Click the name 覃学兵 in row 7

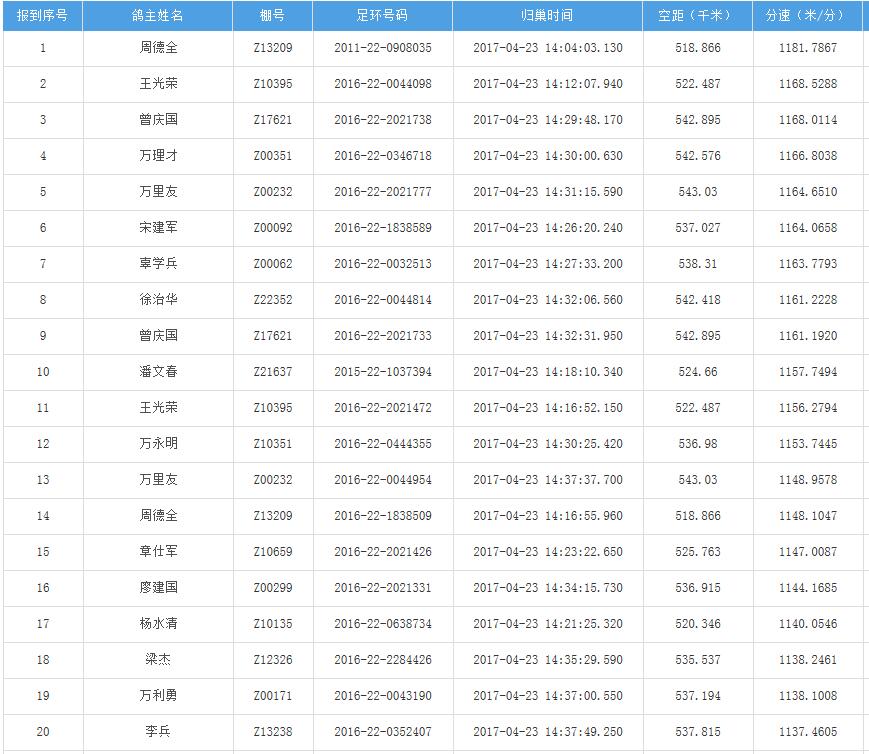pyautogui.click(x=158, y=264)
